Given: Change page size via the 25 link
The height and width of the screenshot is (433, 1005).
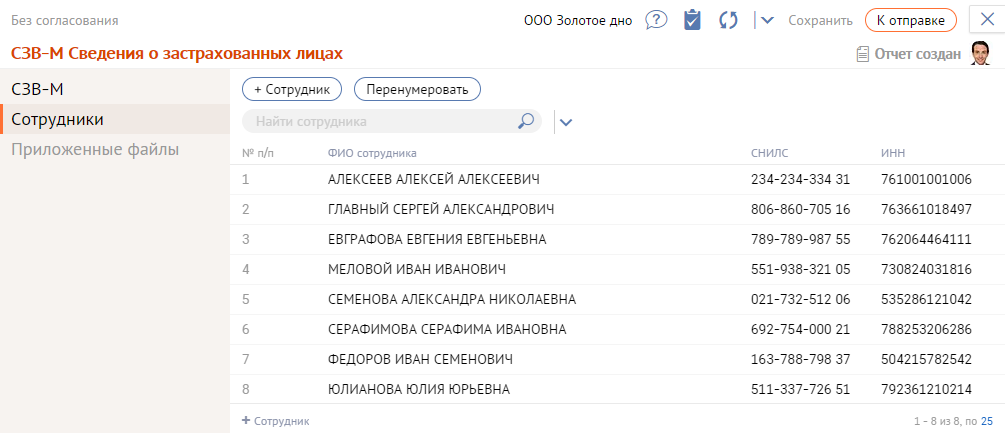Looking at the screenshot, I should [x=988, y=421].
